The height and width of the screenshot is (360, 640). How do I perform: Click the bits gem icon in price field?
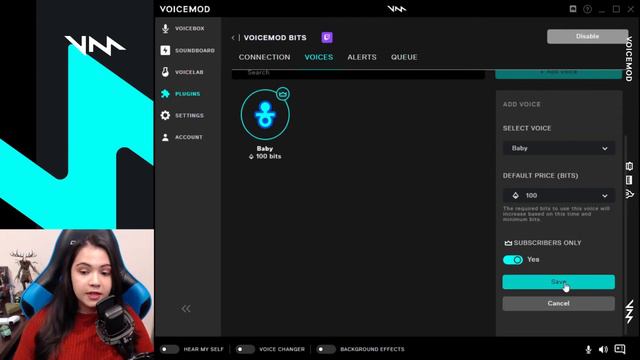tap(516, 196)
